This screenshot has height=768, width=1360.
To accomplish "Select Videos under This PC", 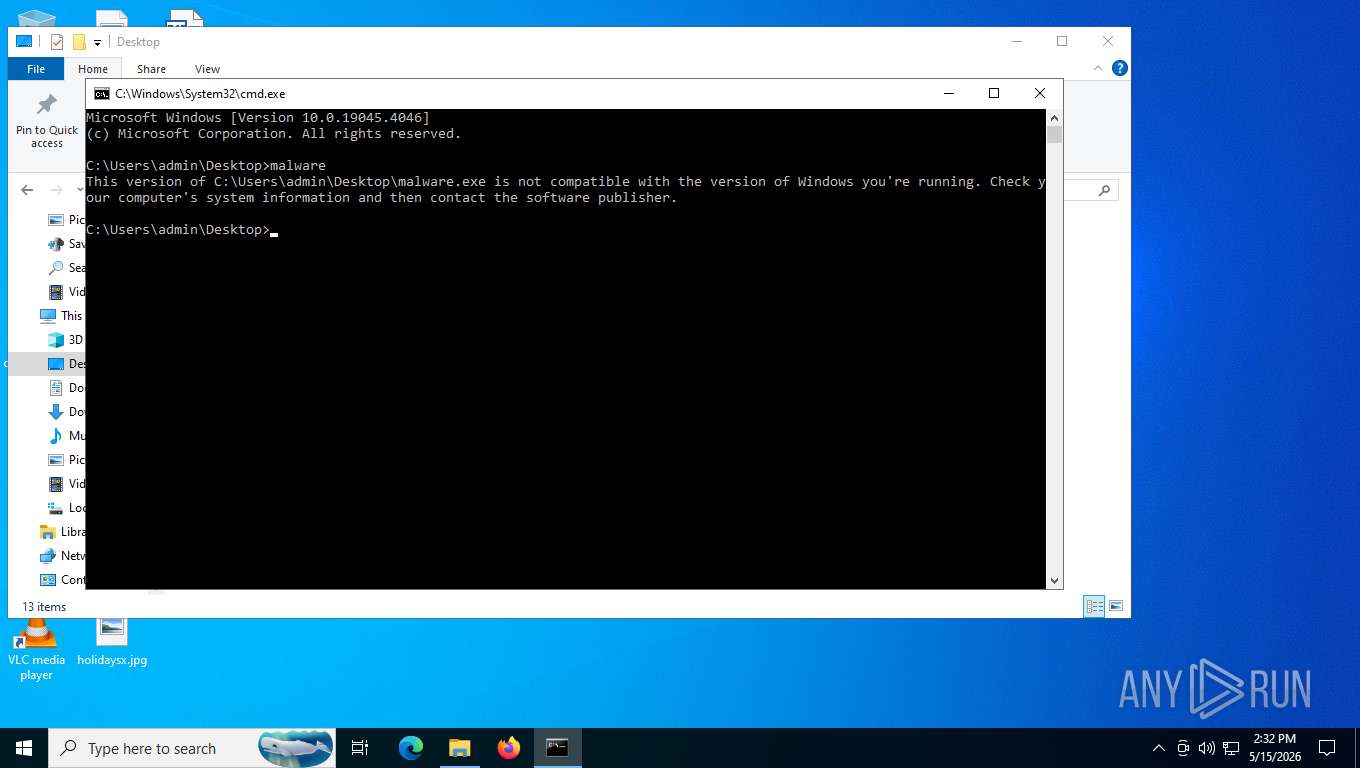I will click(66, 484).
